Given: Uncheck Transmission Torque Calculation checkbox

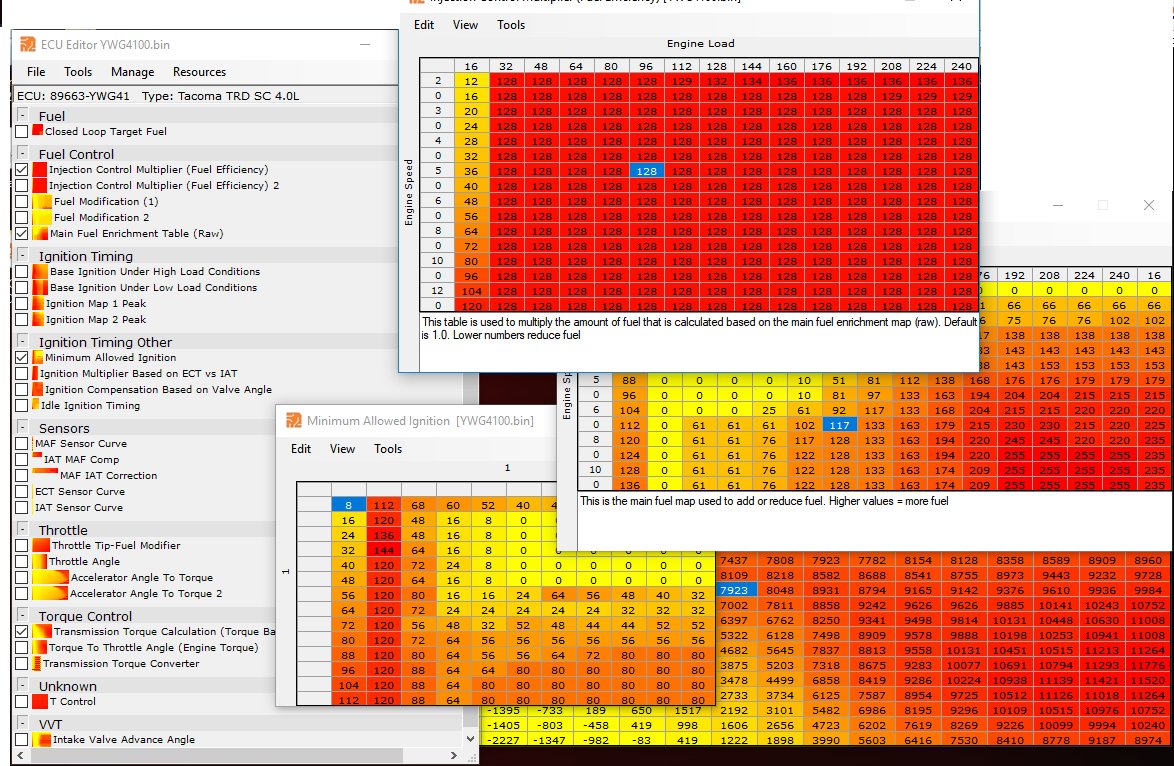Looking at the screenshot, I should [22, 632].
